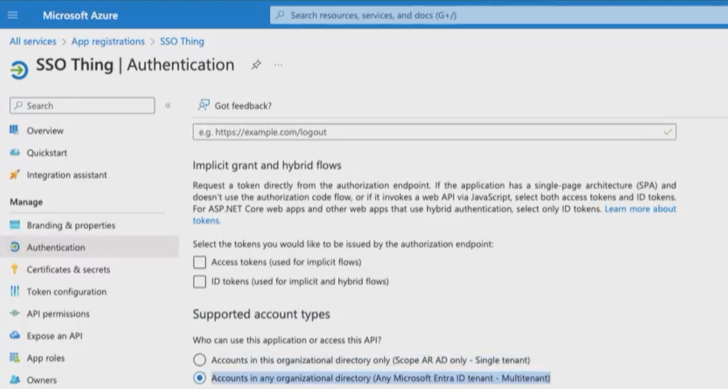Click the Got feedback person icon
Image resolution: width=728 pixels, height=389 pixels.
coord(203,105)
